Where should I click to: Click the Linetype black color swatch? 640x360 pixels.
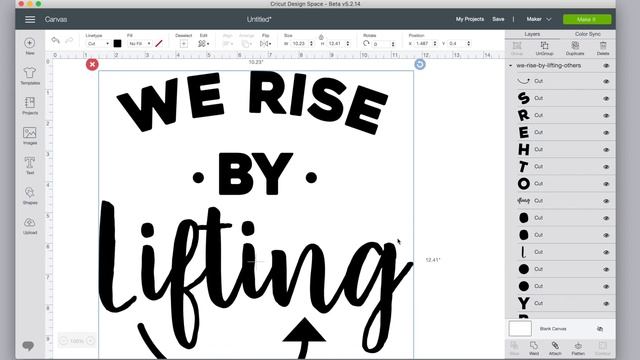pyautogui.click(x=118, y=43)
